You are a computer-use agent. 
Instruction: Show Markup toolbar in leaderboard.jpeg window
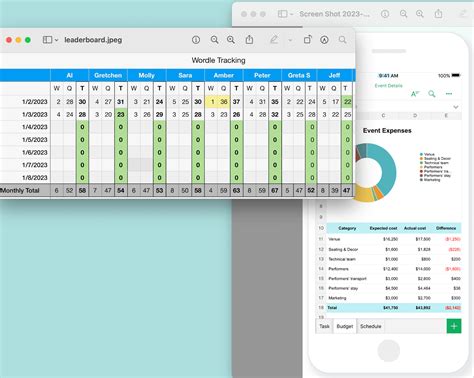(x=324, y=40)
